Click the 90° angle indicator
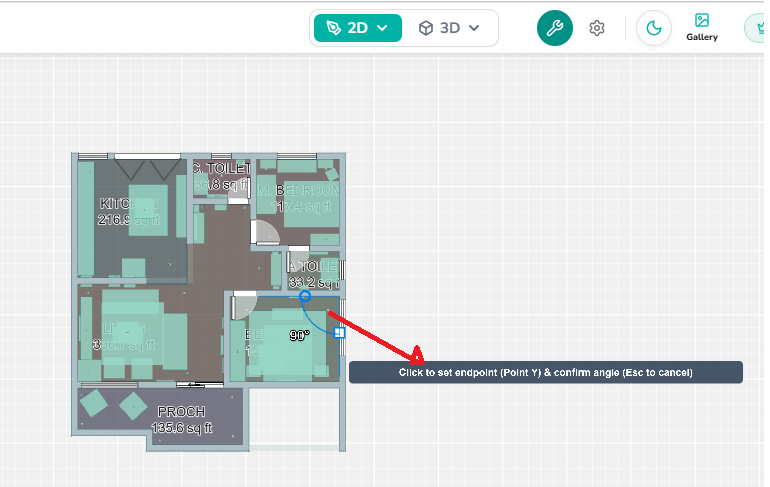Screen dimensions: 770x487 click(299, 335)
